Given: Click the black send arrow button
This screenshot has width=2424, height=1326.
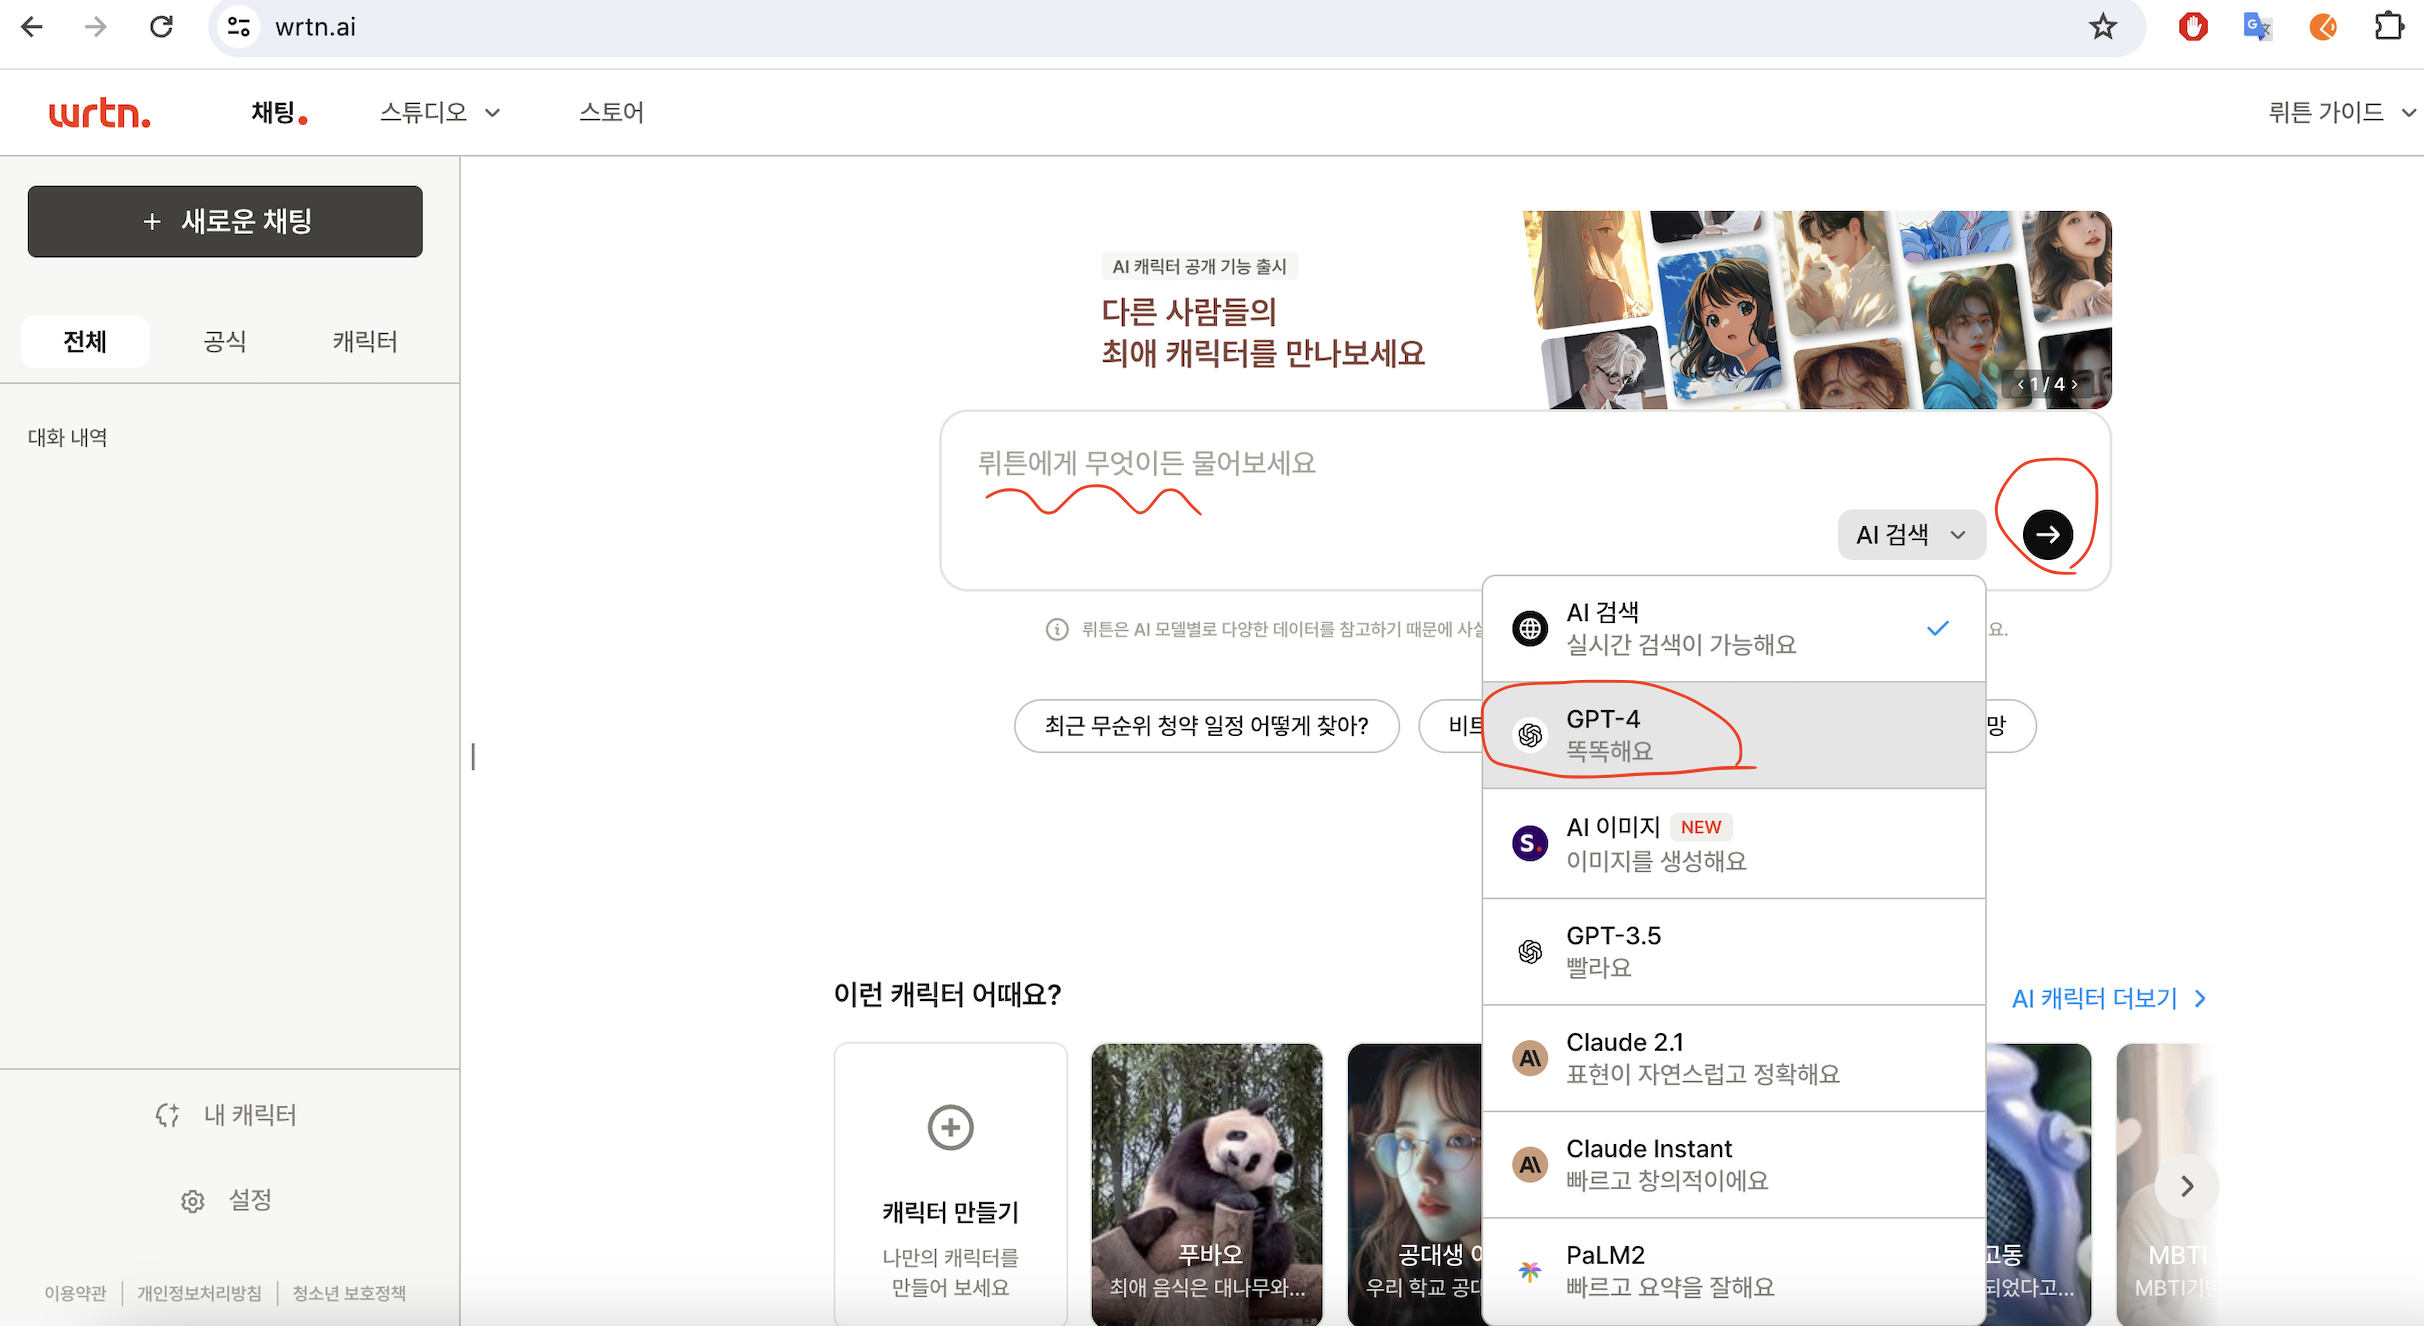Looking at the screenshot, I should click(2047, 534).
